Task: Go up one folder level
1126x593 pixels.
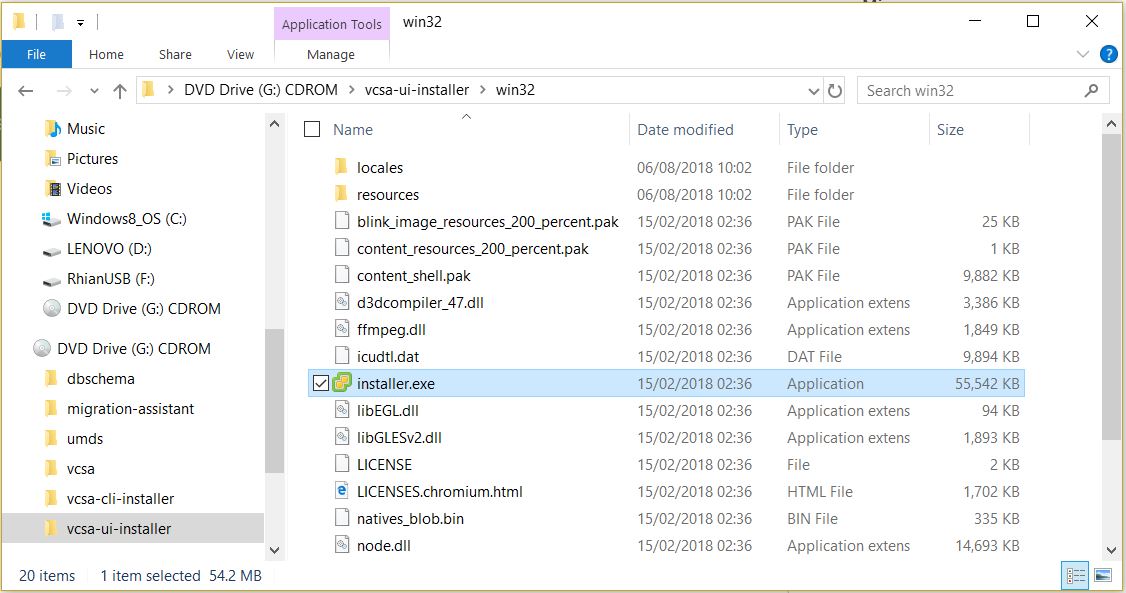Action: 120,90
